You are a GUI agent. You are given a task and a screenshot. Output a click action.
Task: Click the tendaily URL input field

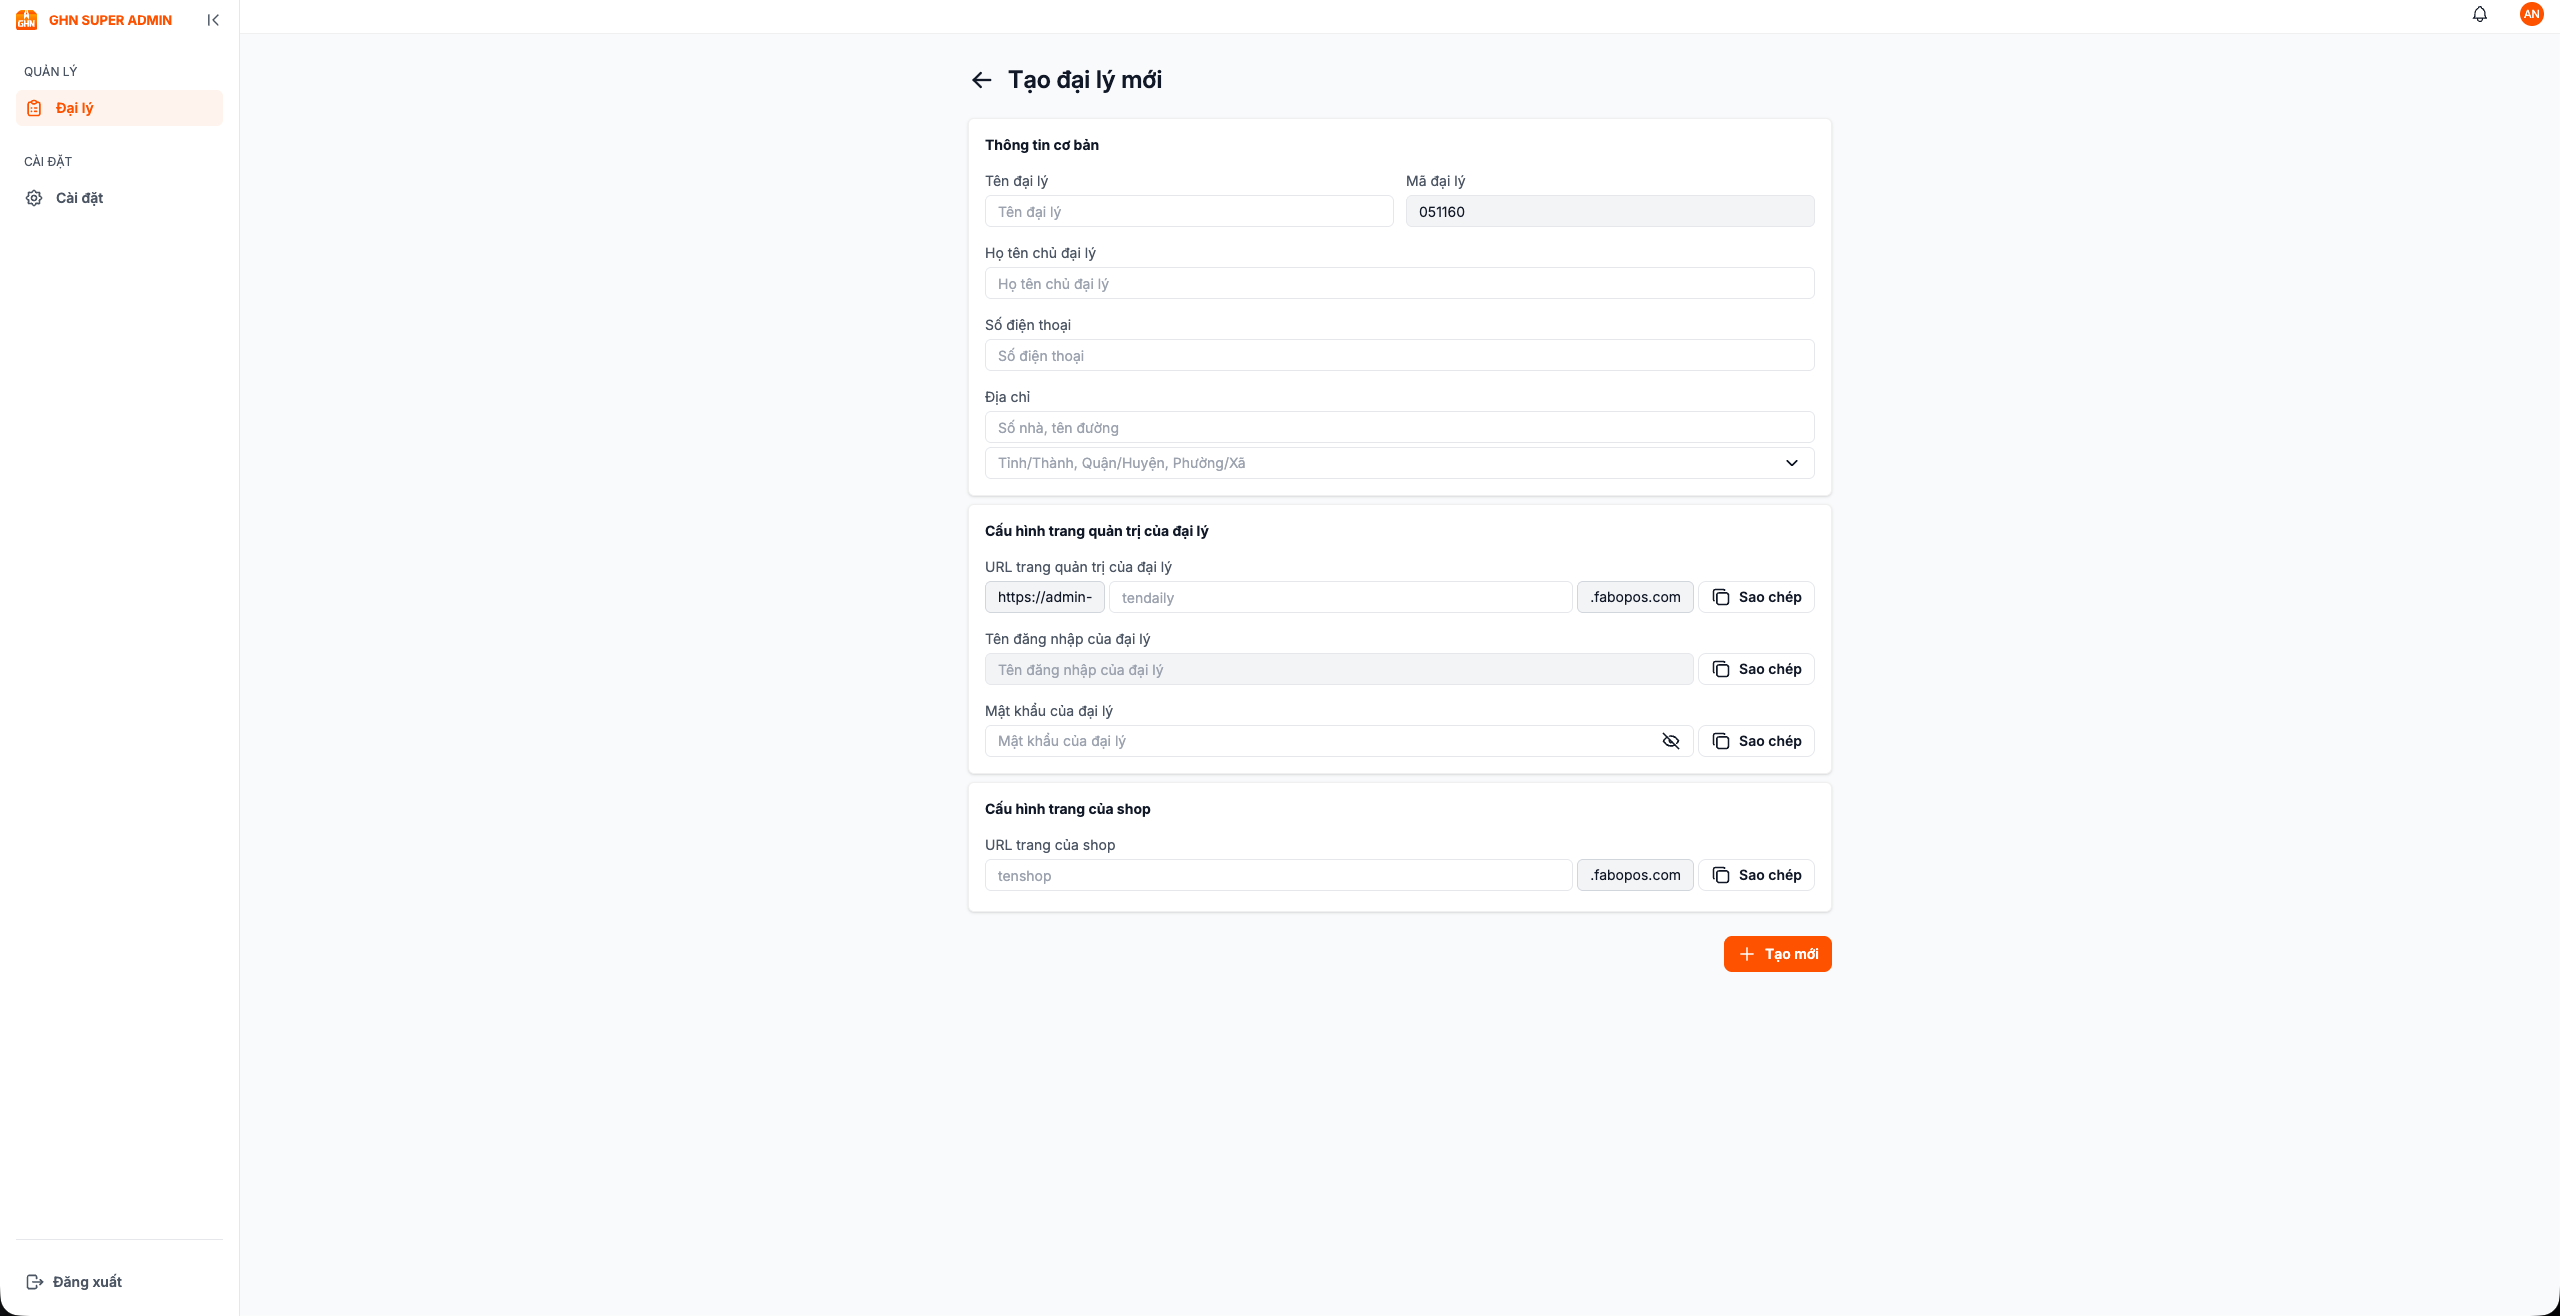tap(1340, 597)
